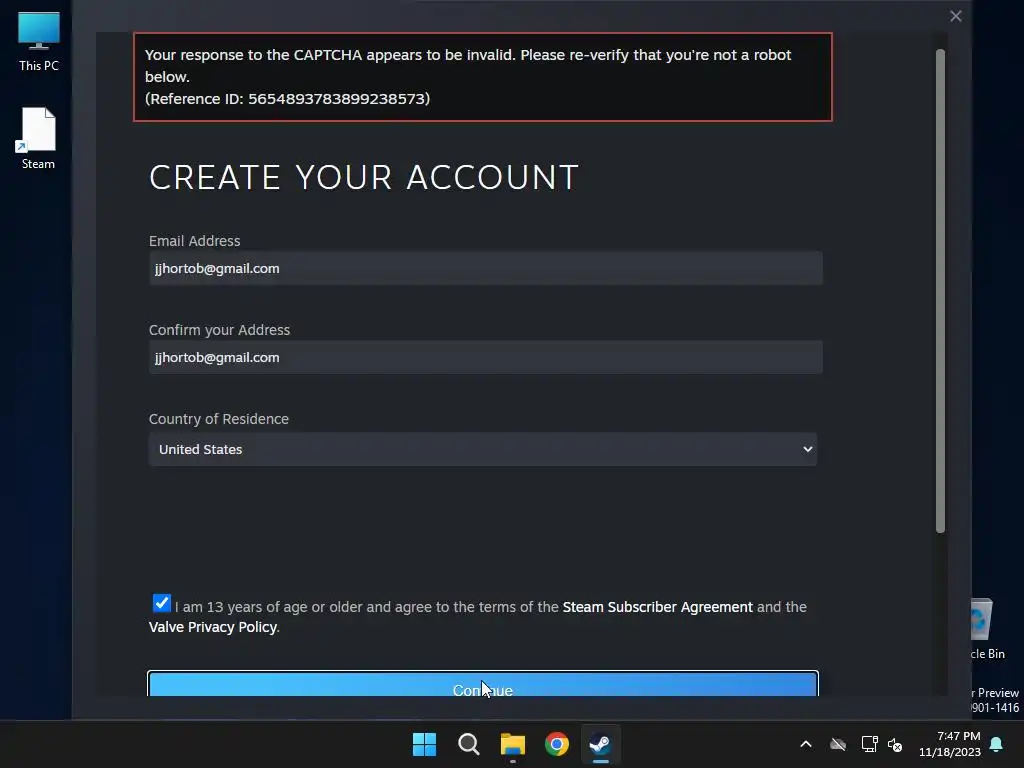Open the Country of Residence dropdown
This screenshot has height=768, width=1024.
click(x=483, y=449)
